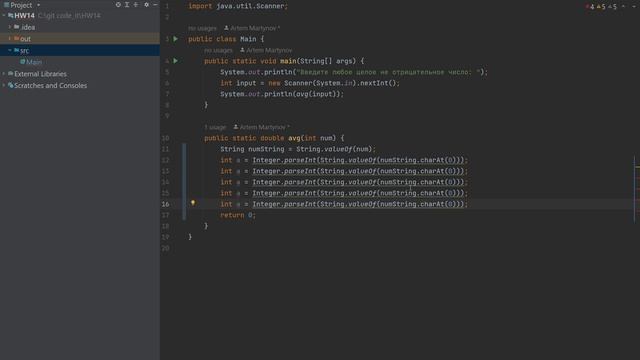Screen dimensions: 640x360
Task: Expand the .idea folder
Action: (x=10, y=27)
